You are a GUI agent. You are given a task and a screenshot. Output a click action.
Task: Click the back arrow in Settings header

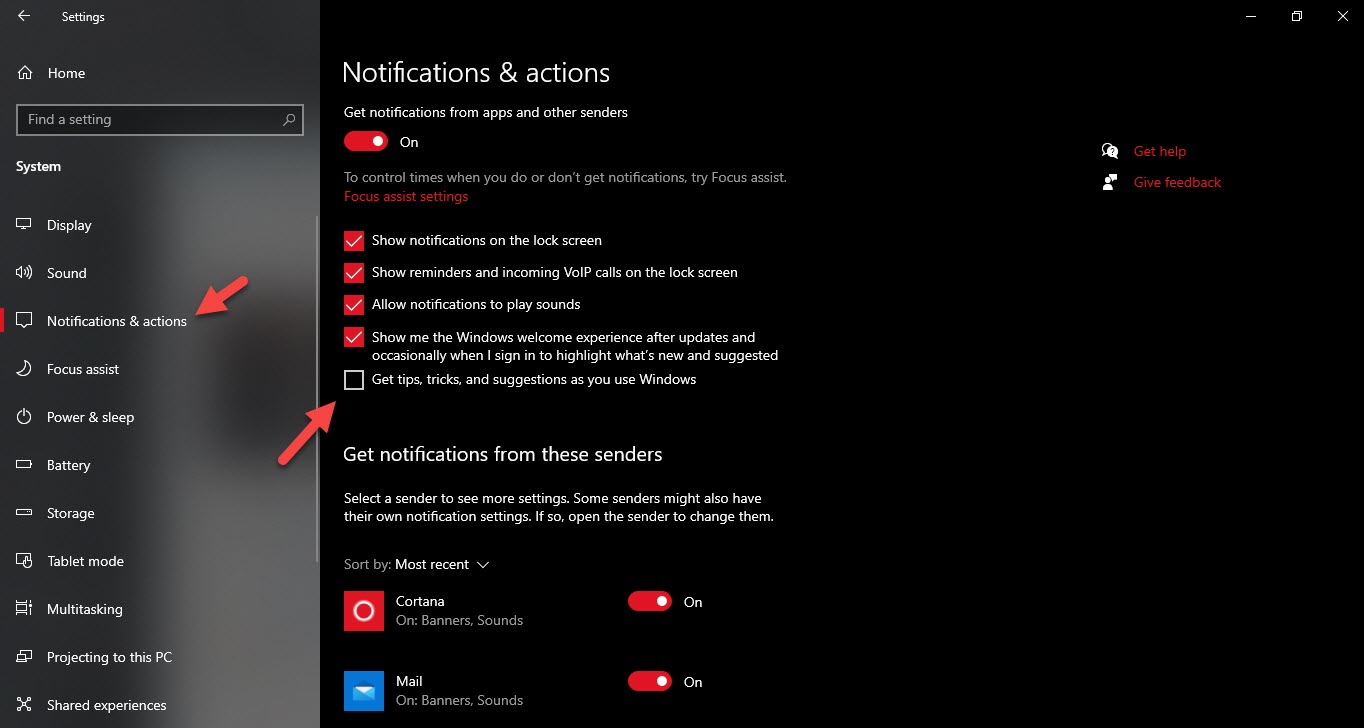click(x=24, y=16)
